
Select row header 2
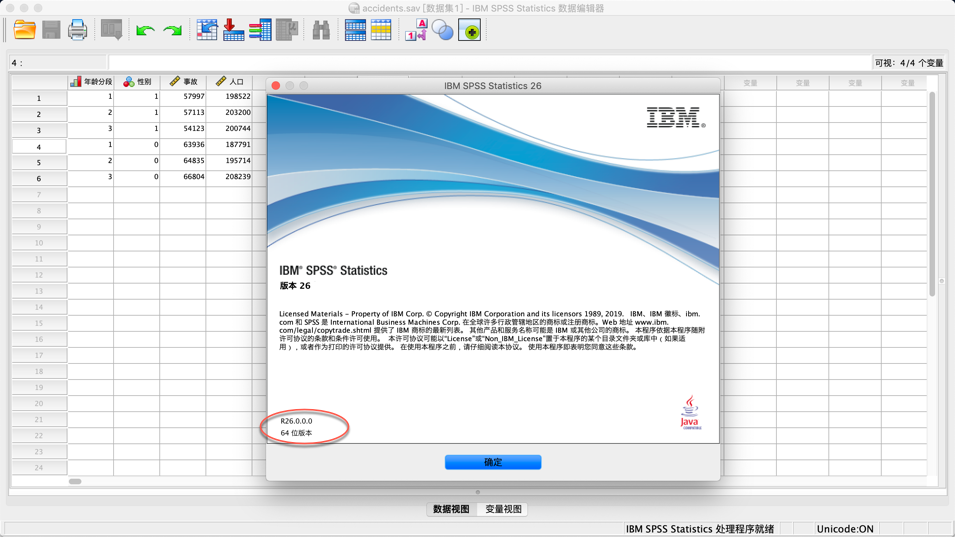pos(39,114)
